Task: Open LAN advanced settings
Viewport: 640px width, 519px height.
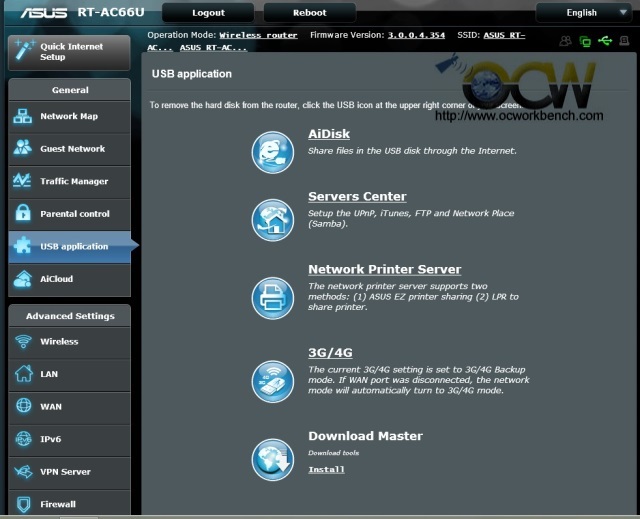Action: [69, 374]
